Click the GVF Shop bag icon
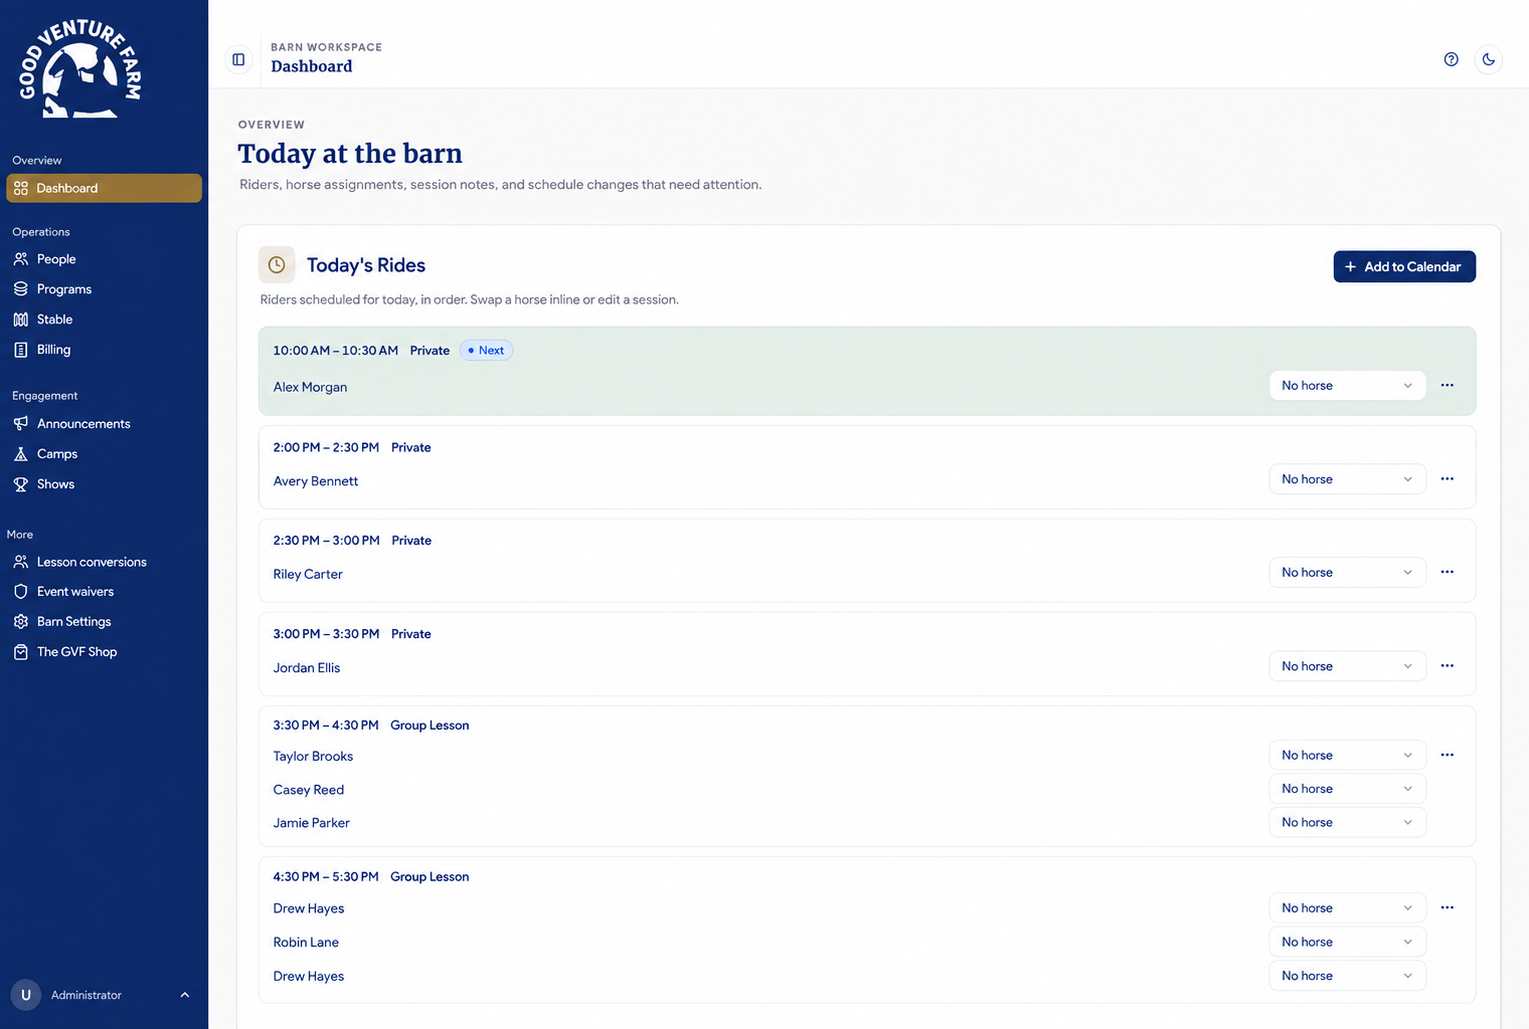Image resolution: width=1529 pixels, height=1029 pixels. (x=21, y=652)
